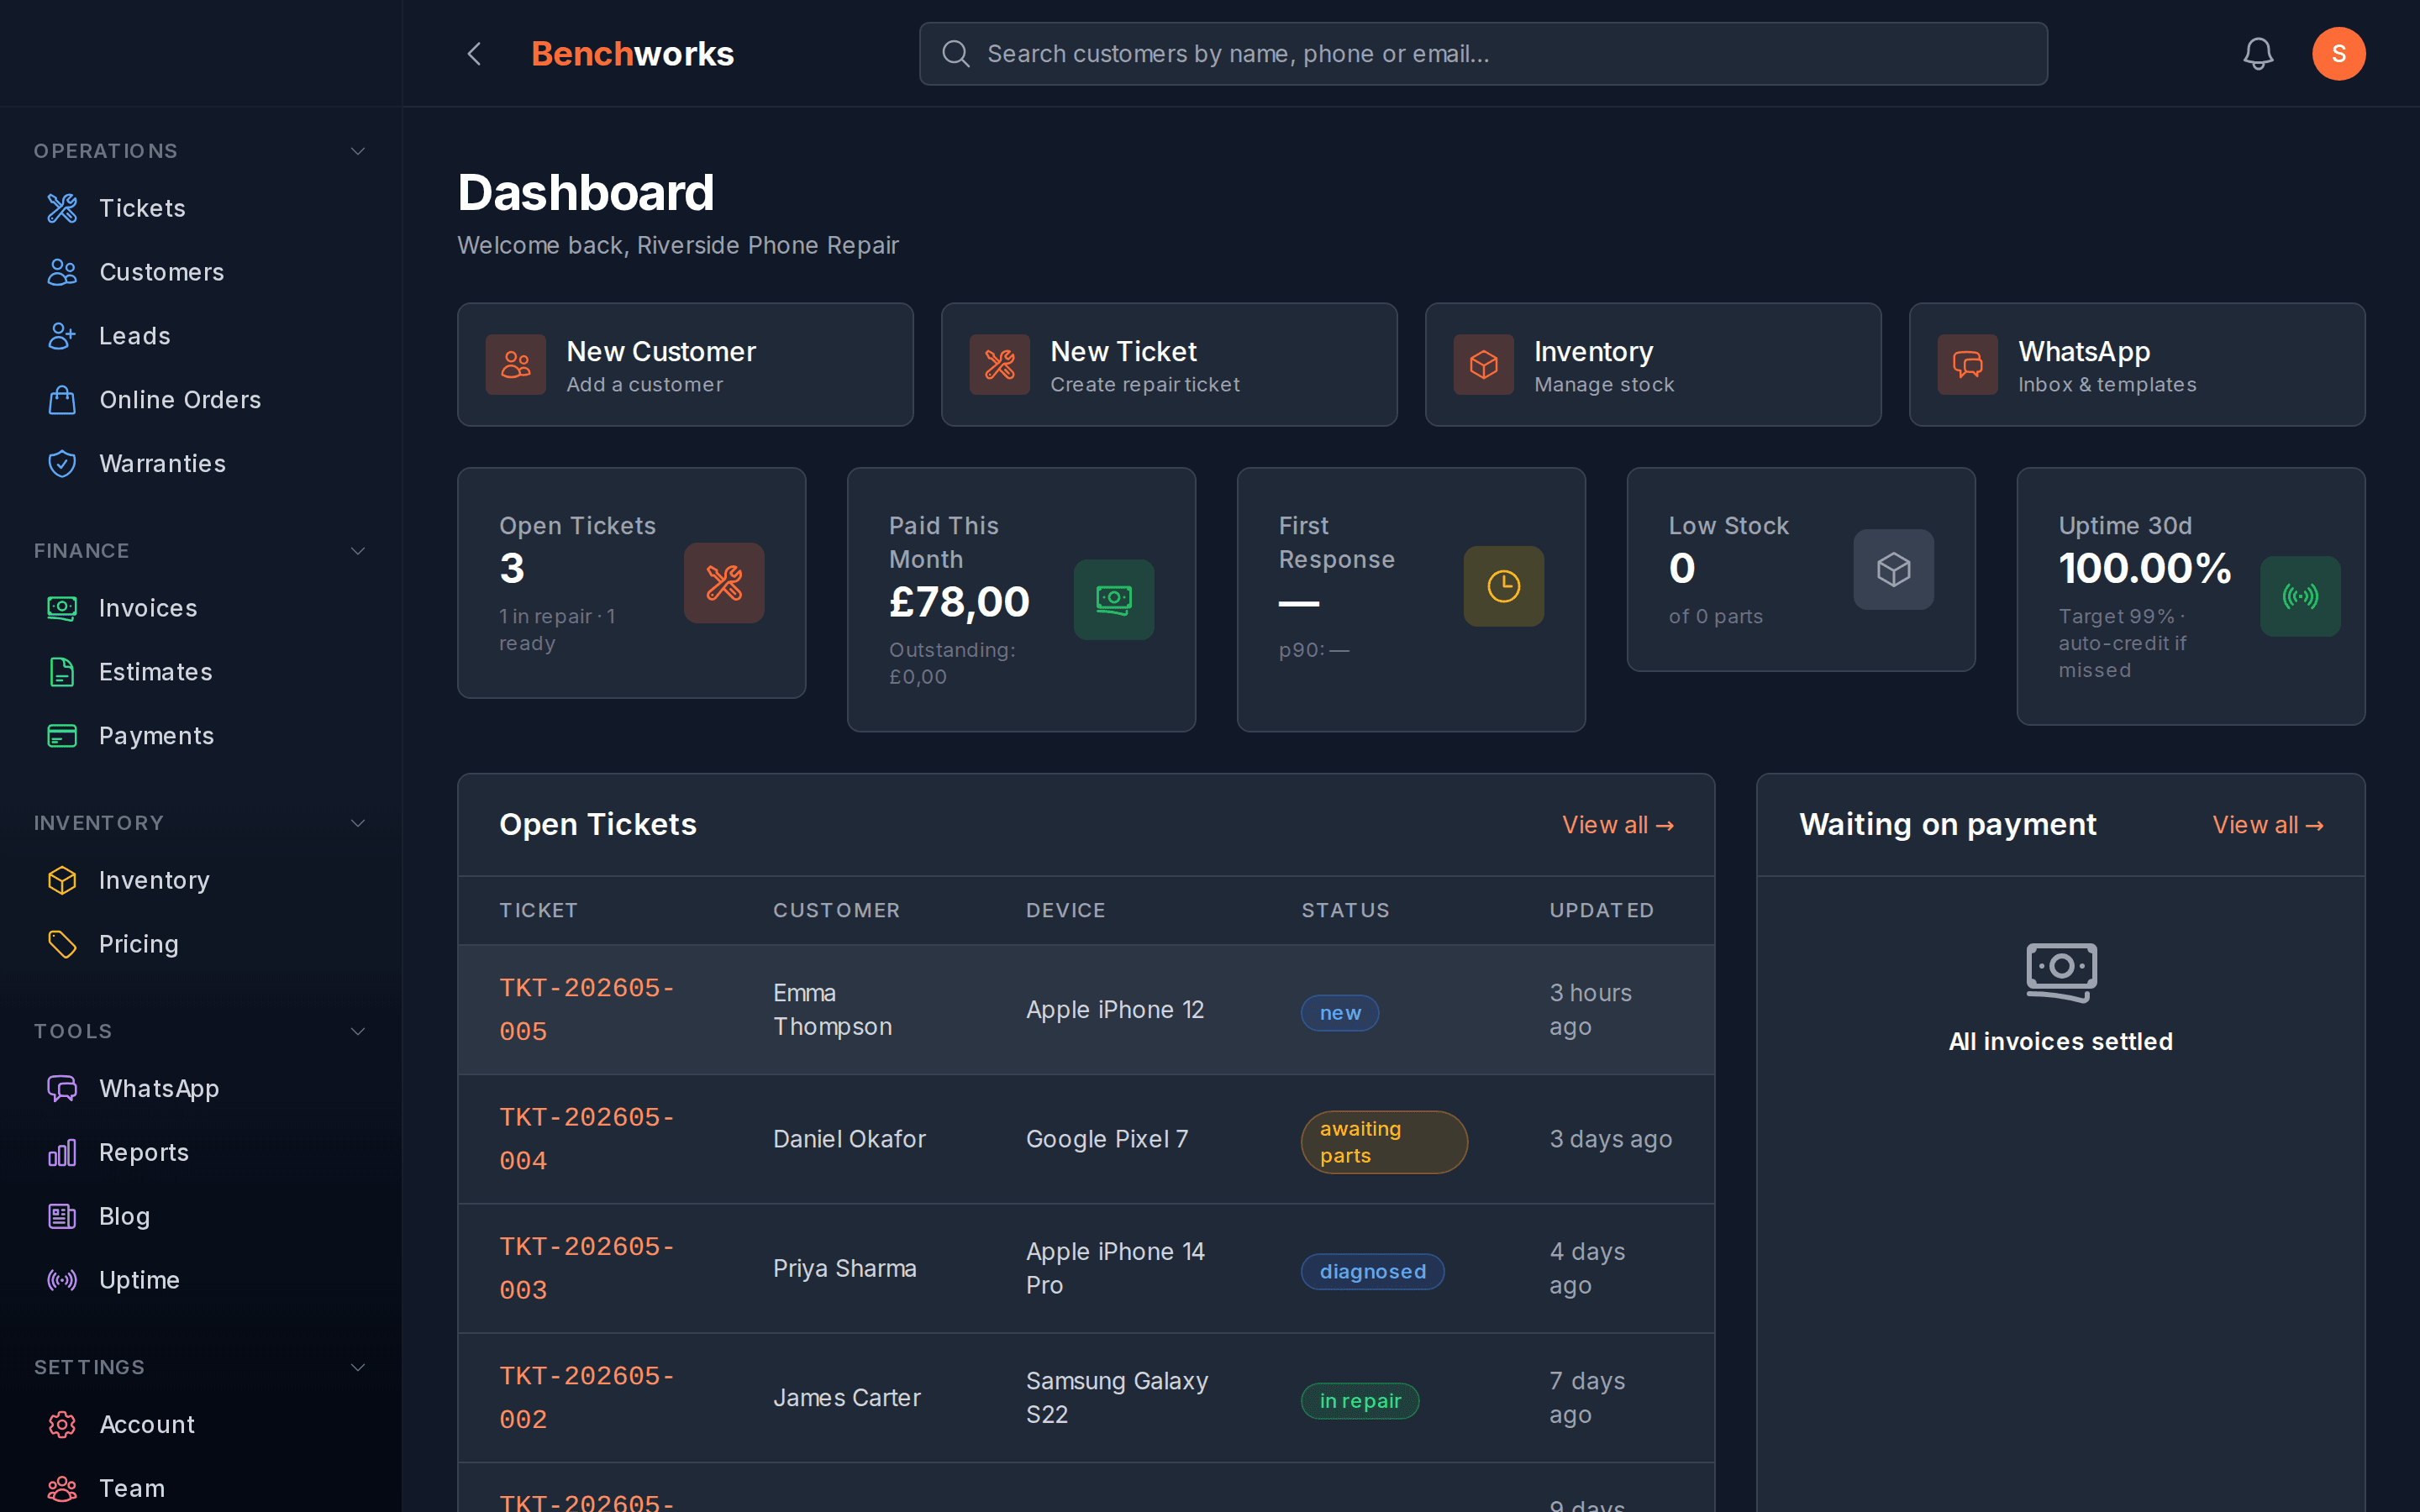Viewport: 2420px width, 1512px height.
Task: Click the Low Stock box icon
Action: (1894, 570)
